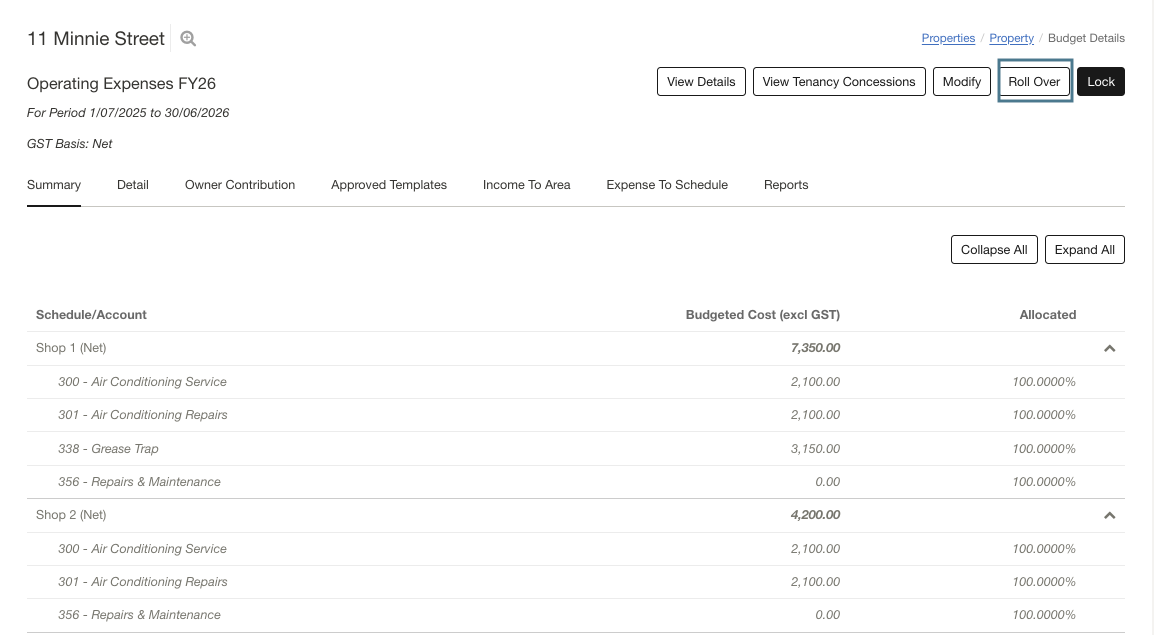Collapse the Shop 2 (Net) schedule
1154x635 pixels.
click(1109, 515)
